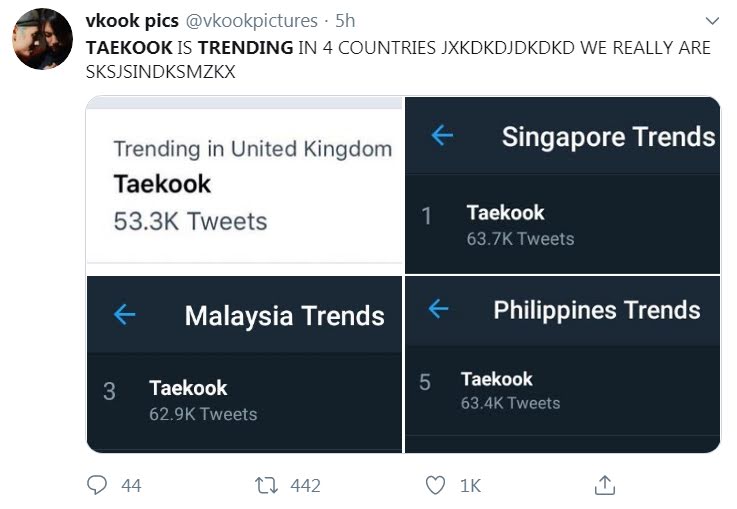Screen dimensions: 737x509
Task: Click the 1K likes count
Action: click(470, 486)
